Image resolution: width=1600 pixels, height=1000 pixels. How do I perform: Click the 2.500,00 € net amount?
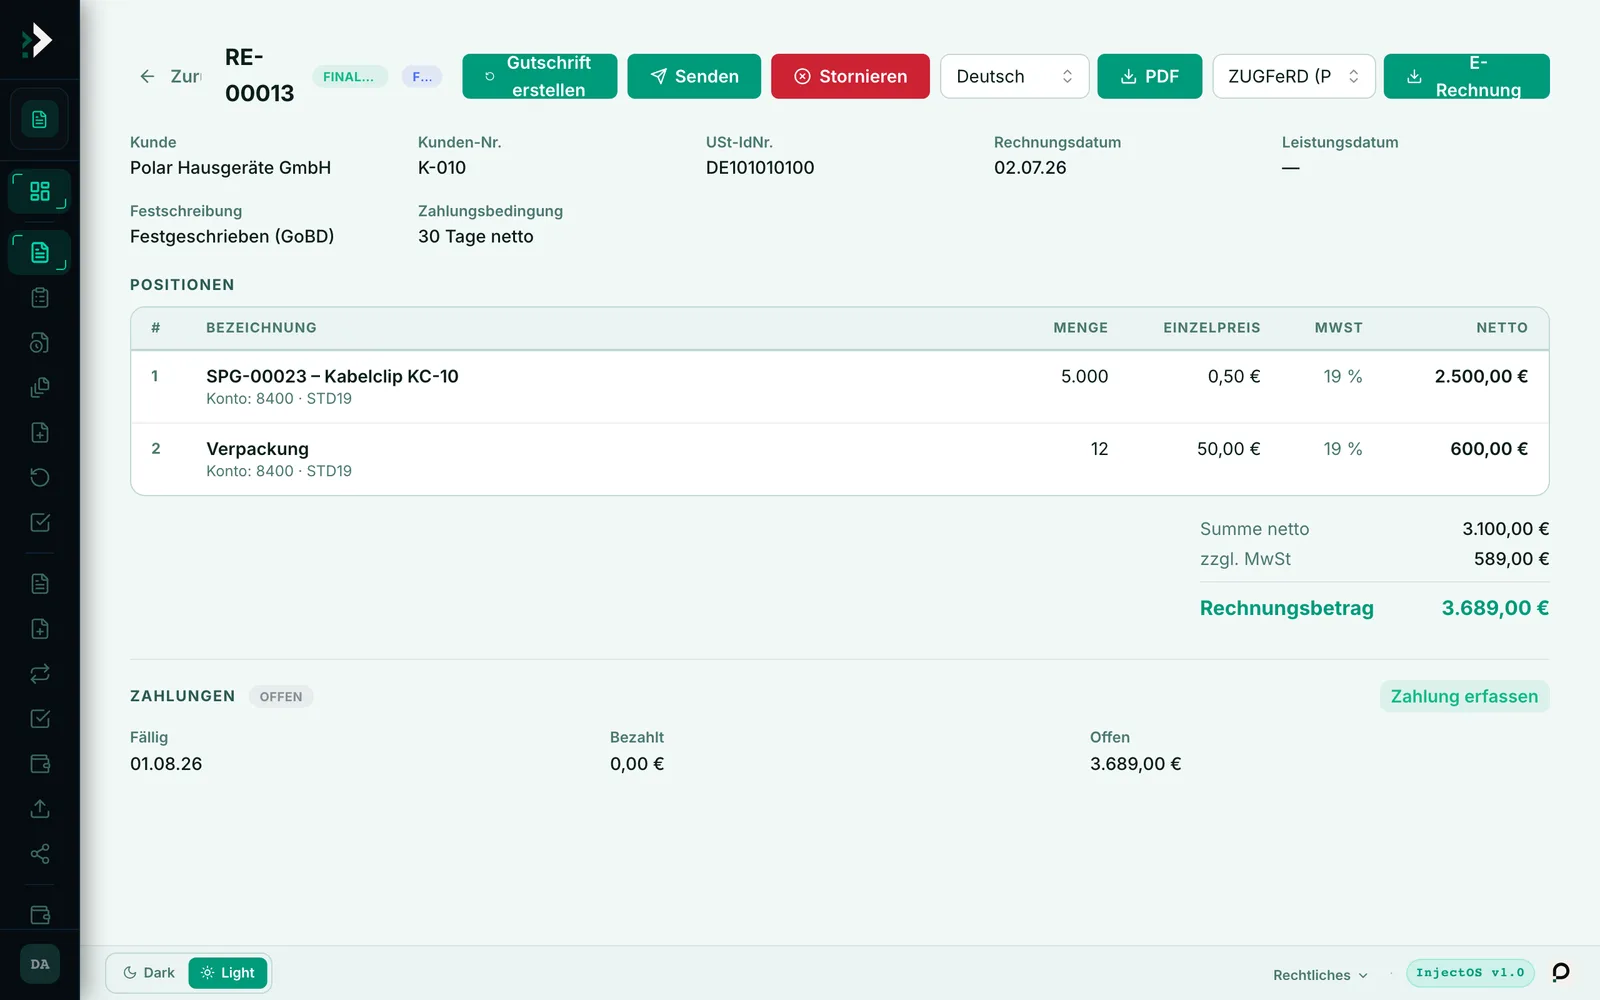click(x=1481, y=377)
